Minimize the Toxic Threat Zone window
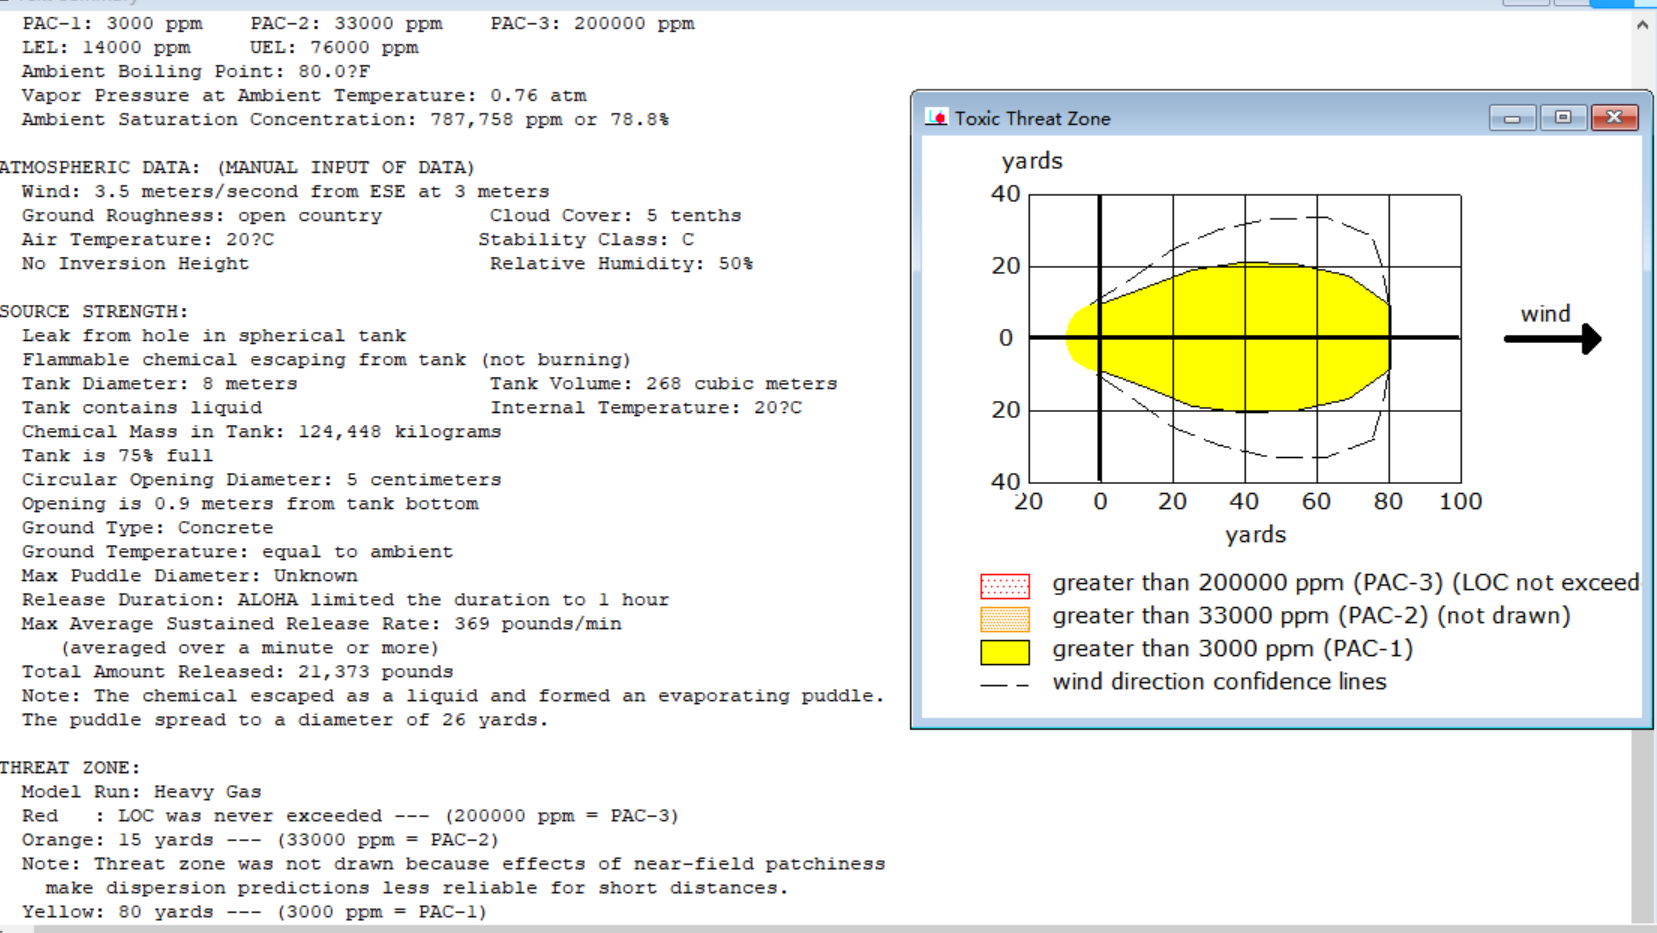This screenshot has height=933, width=1657. coord(1512,118)
